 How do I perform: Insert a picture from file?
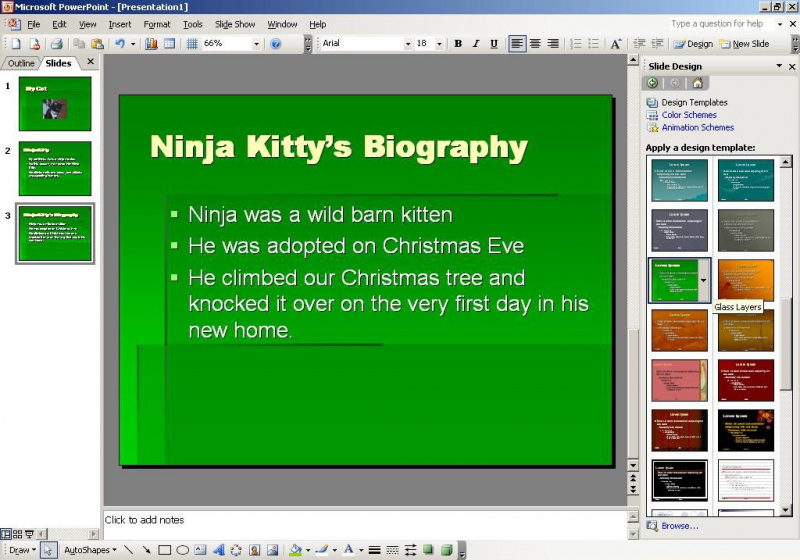tap(272, 550)
